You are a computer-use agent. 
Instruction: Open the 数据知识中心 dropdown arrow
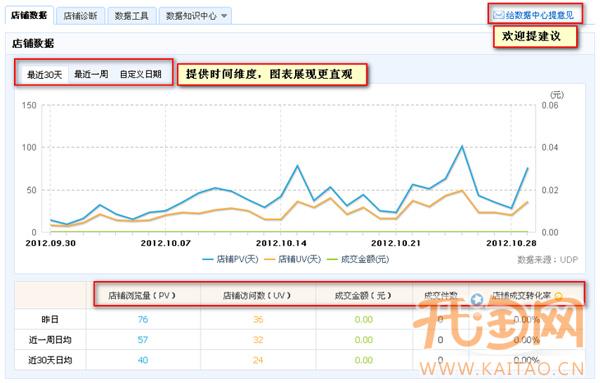224,16
